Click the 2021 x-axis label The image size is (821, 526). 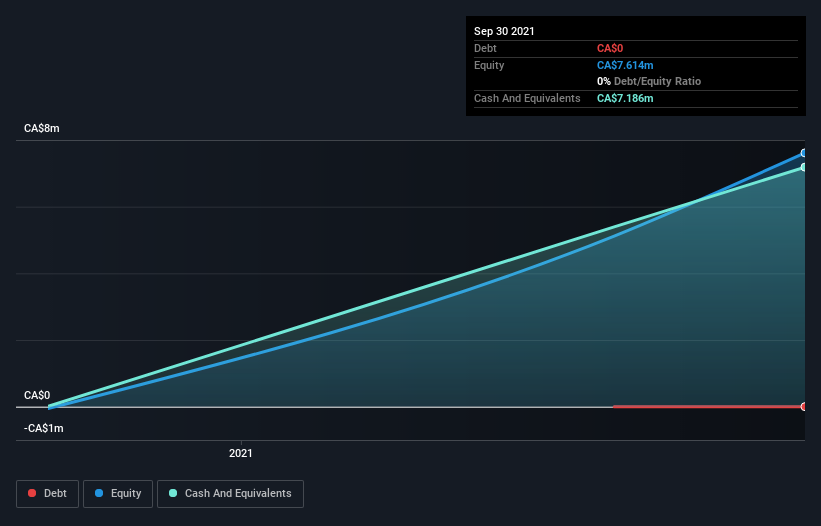click(241, 453)
